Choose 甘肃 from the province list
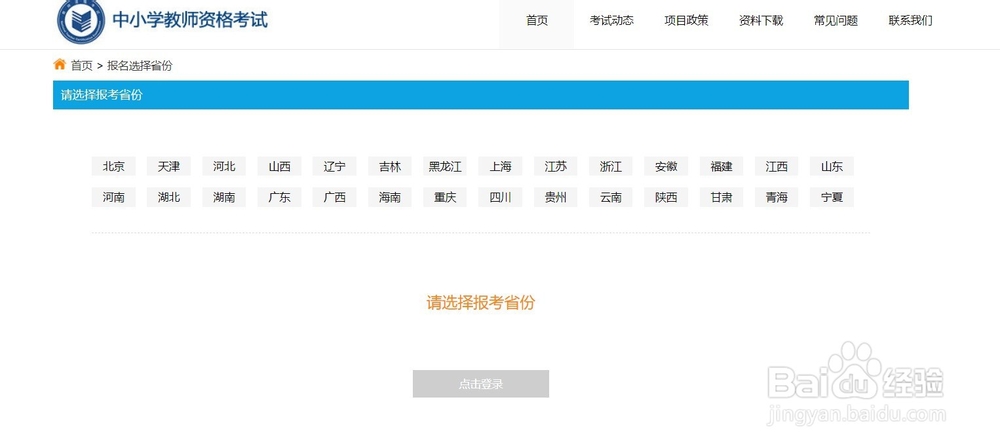Image resolution: width=1000 pixels, height=448 pixels. click(x=721, y=197)
